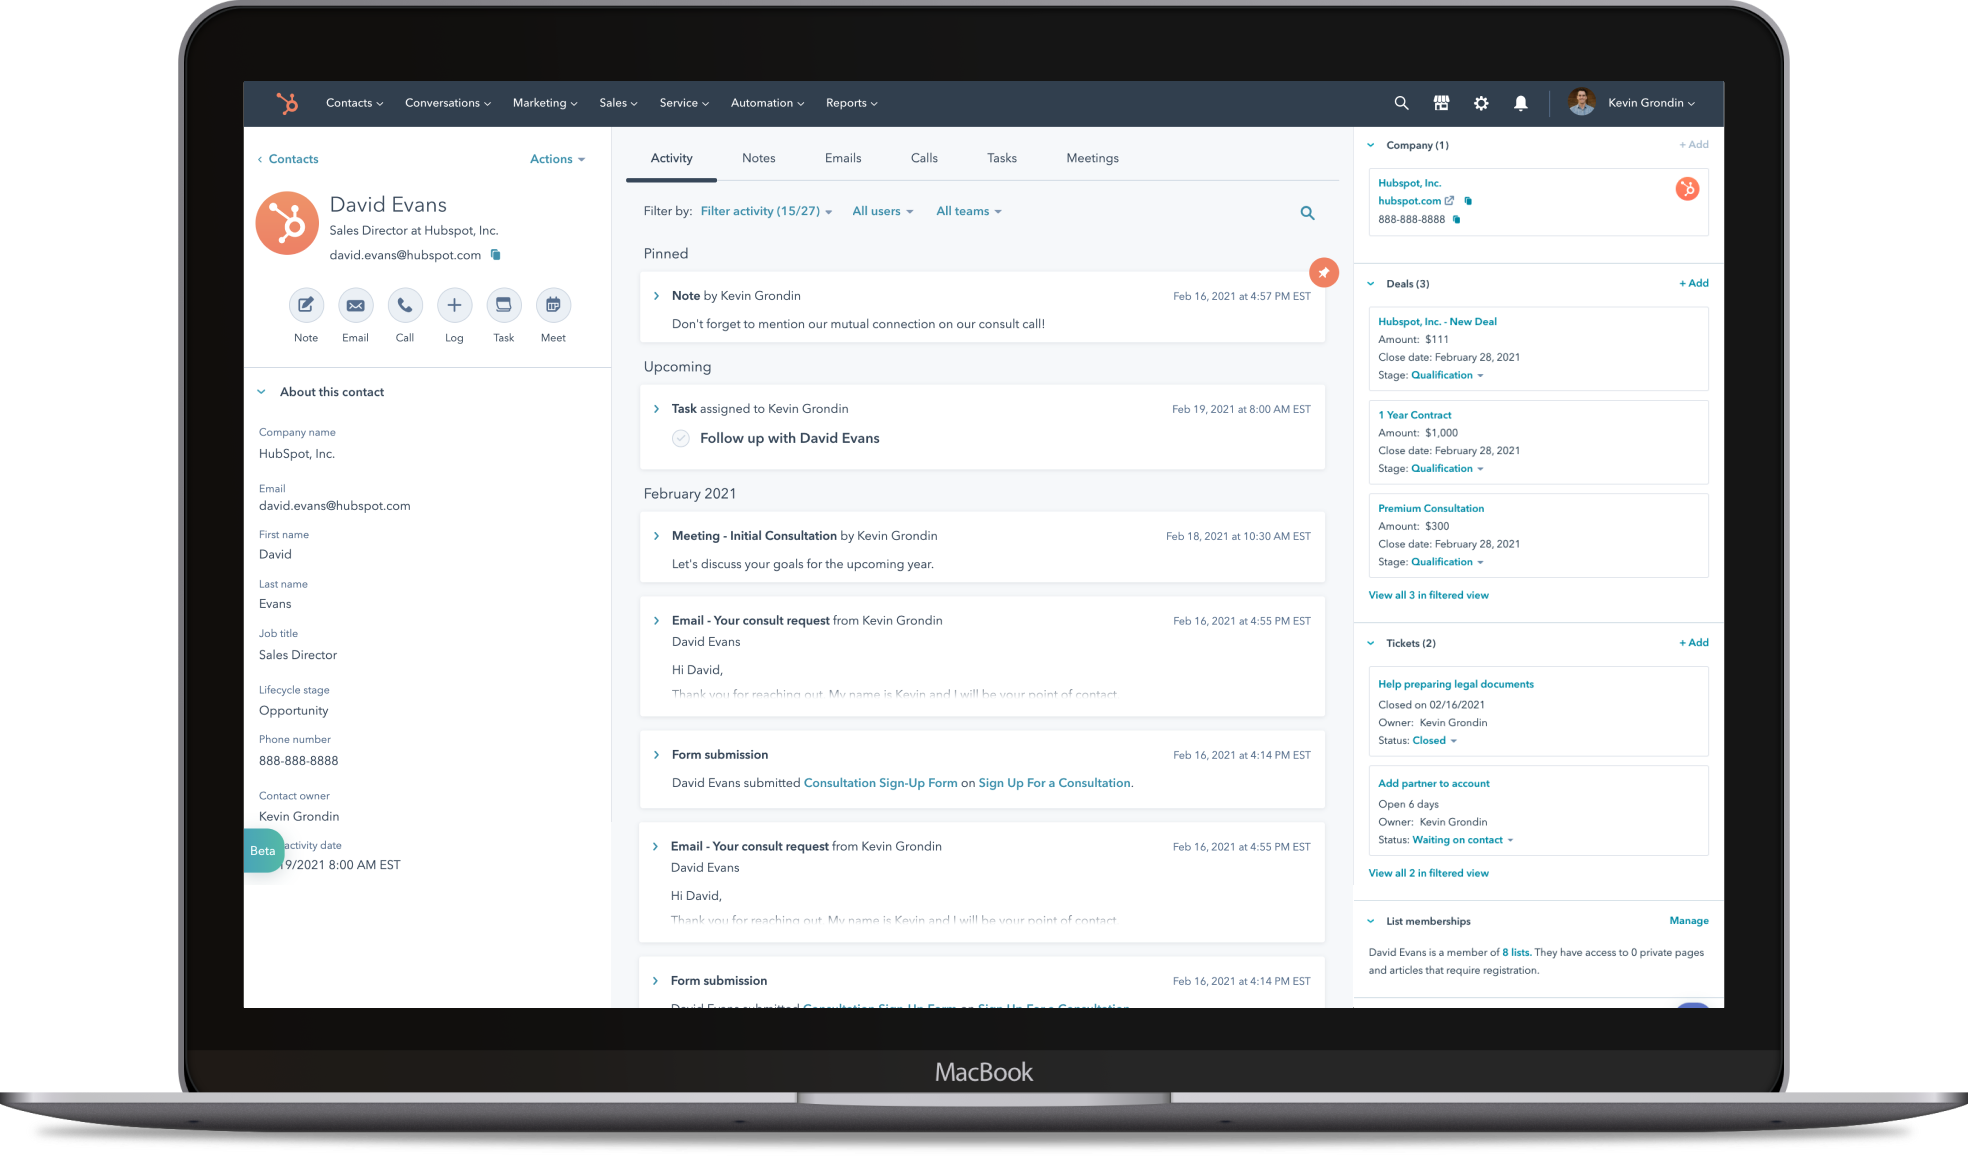
Task: Click View all 3 in filtered view
Action: 1428,595
